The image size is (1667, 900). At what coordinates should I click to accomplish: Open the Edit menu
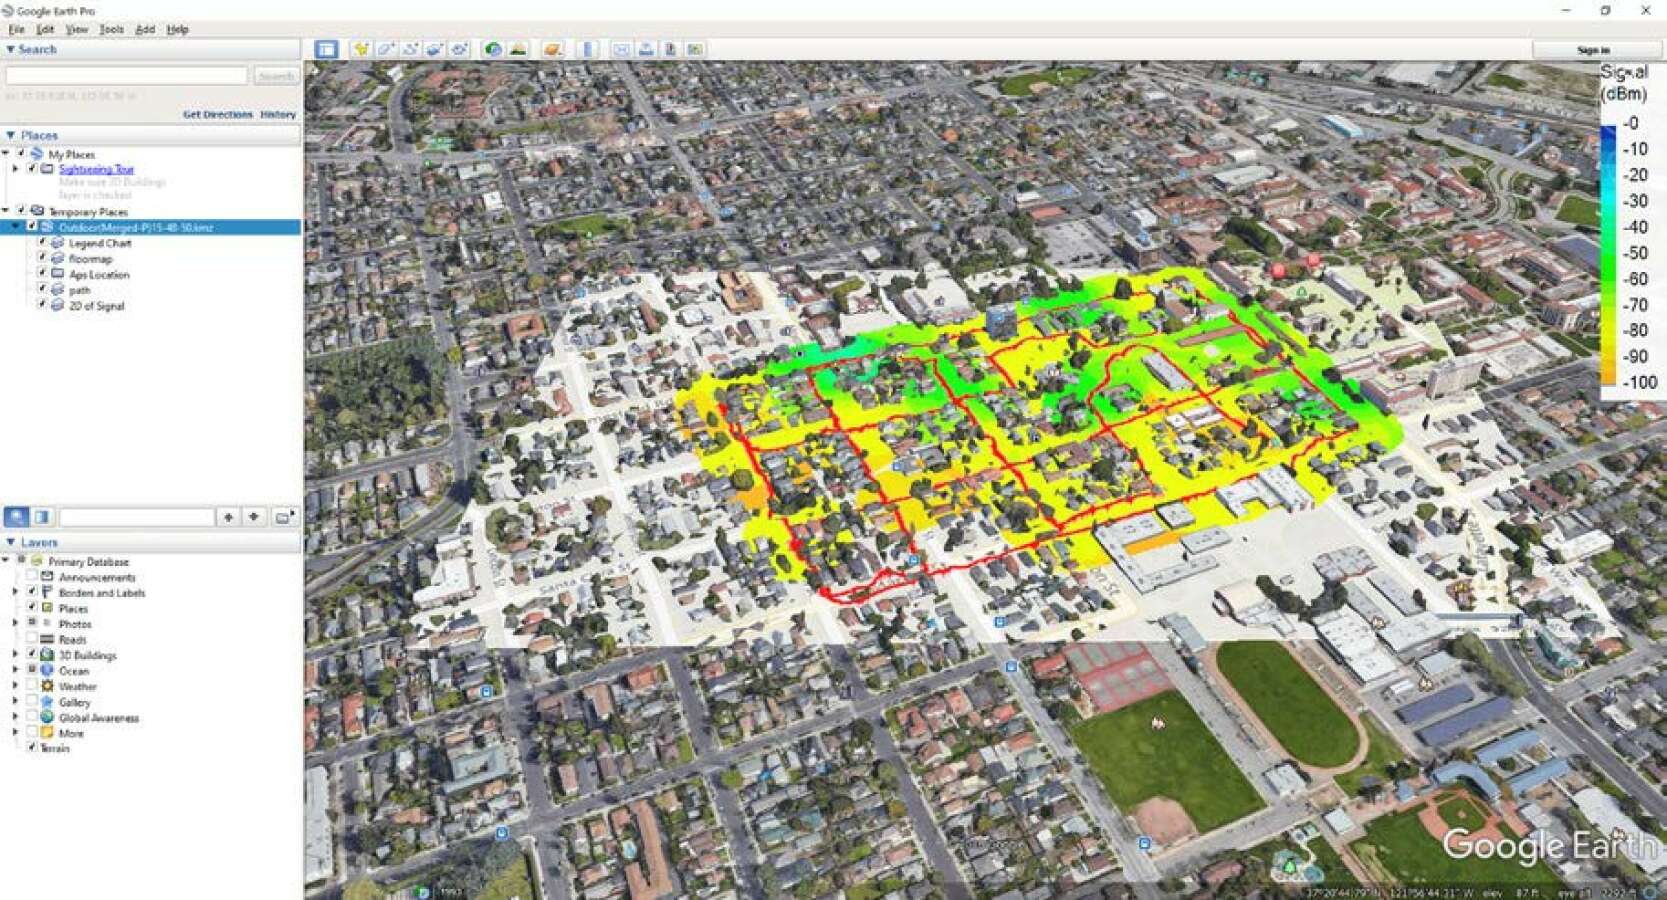point(45,29)
